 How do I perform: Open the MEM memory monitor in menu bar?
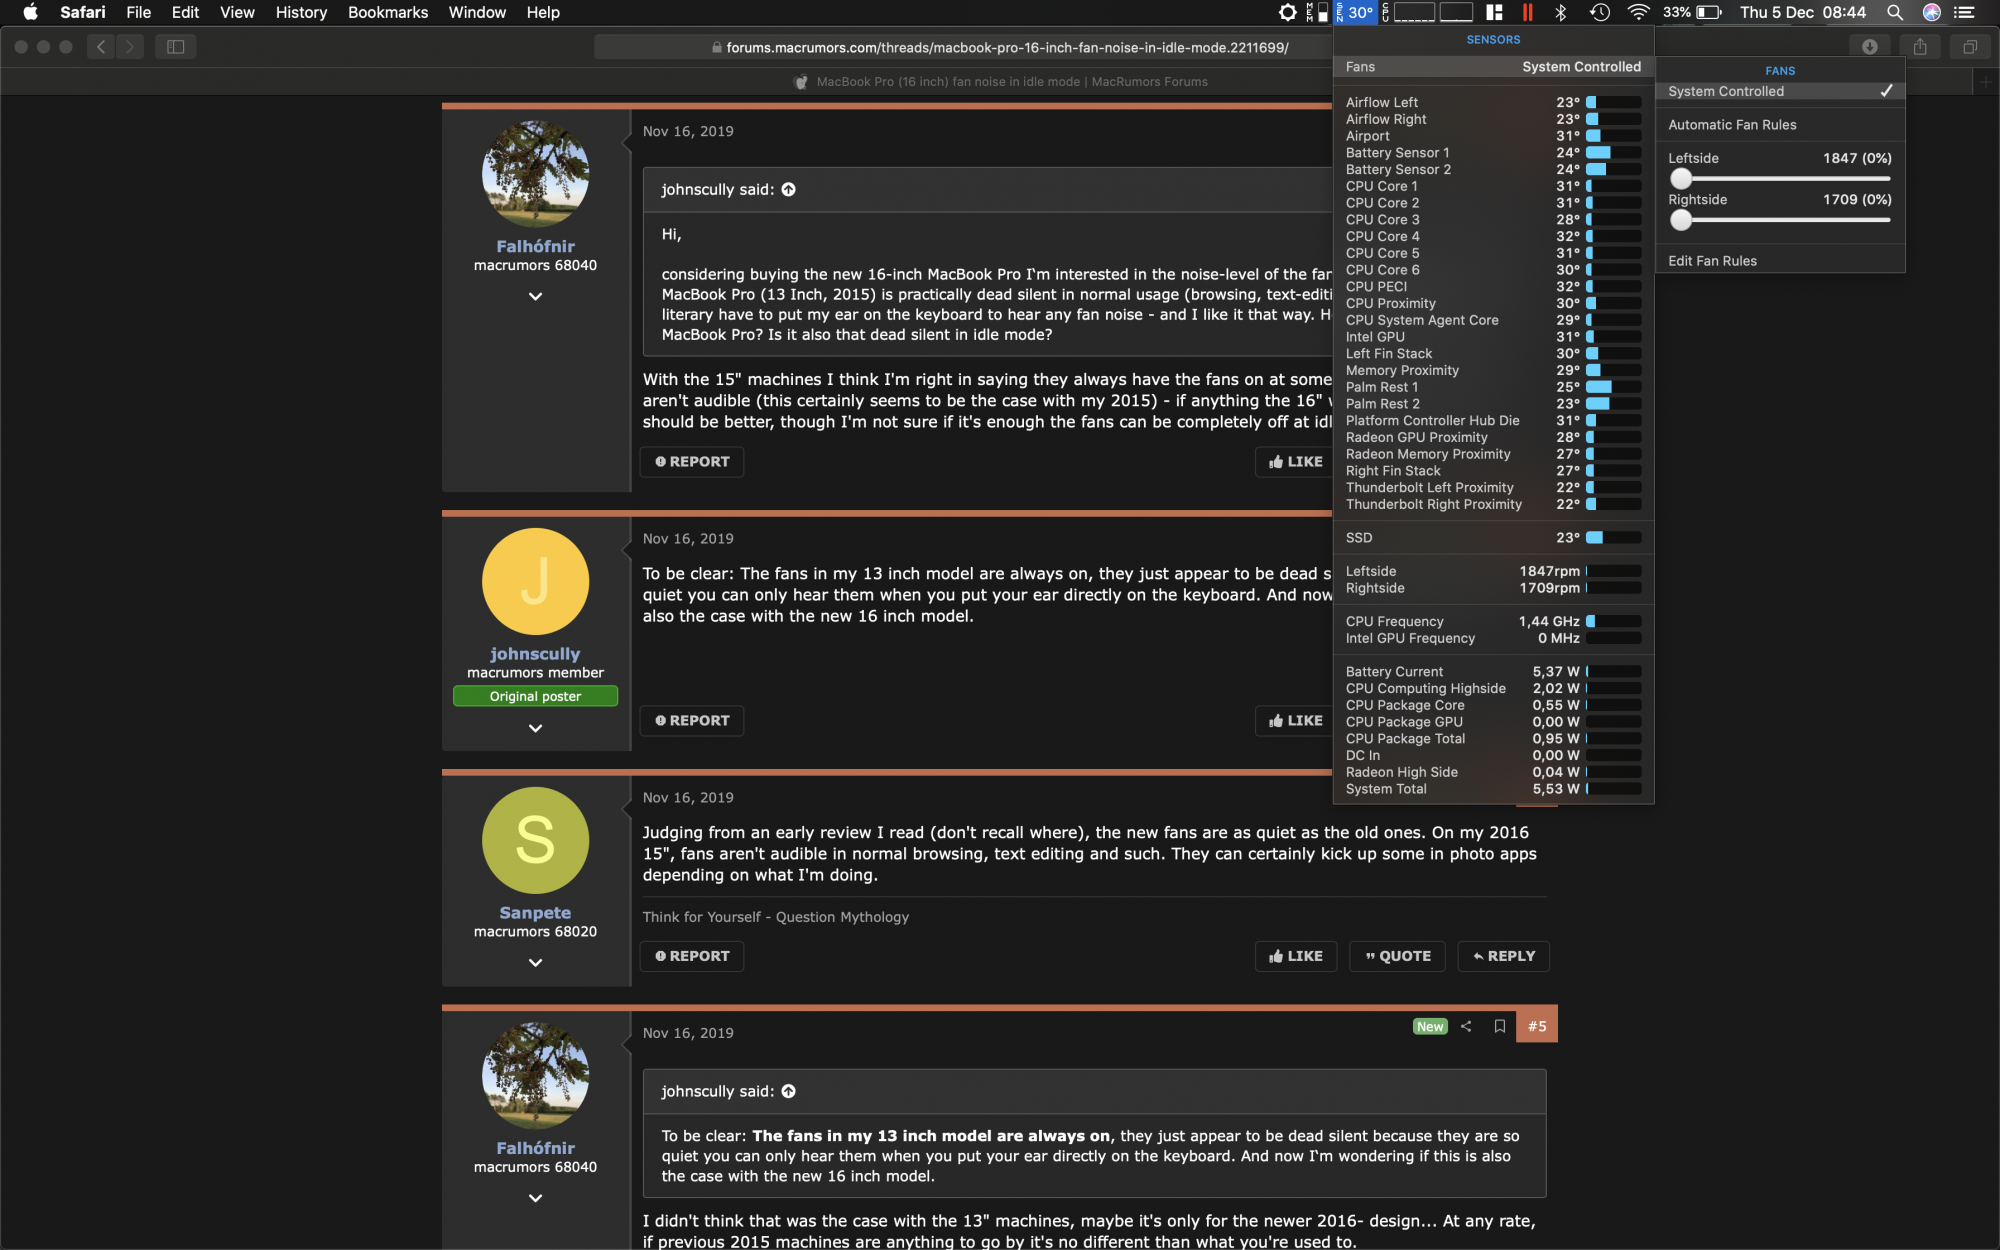tap(1316, 12)
